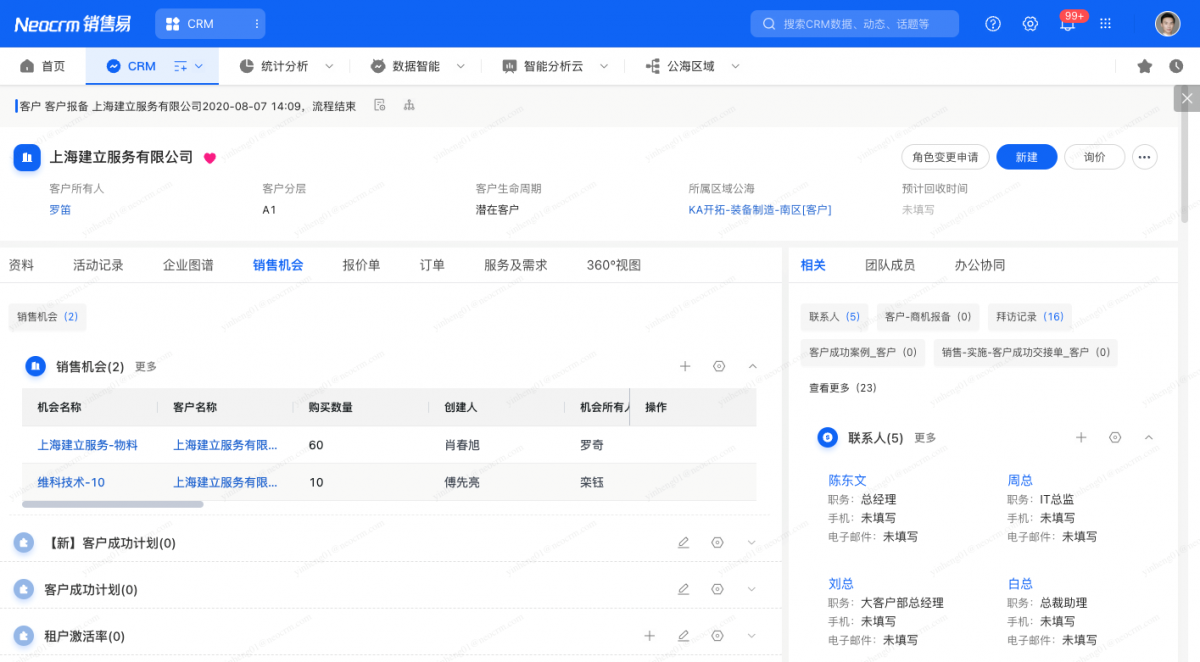
Task: Switch to the 报价单 tab
Action: tap(362, 264)
